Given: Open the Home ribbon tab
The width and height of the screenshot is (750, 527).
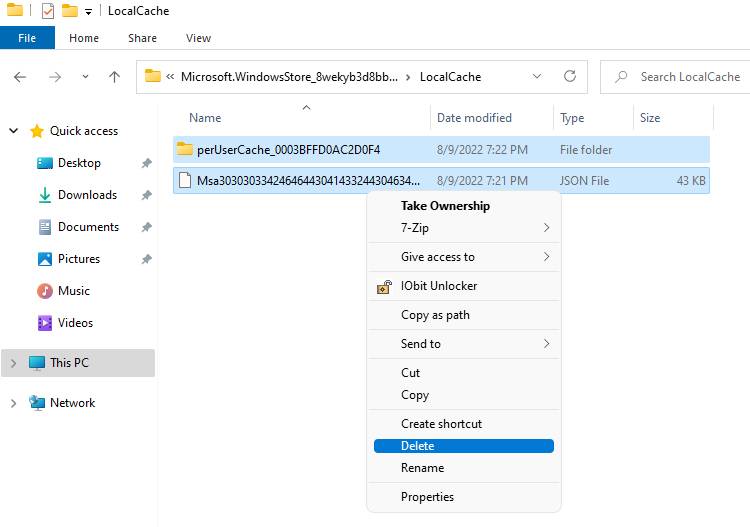Looking at the screenshot, I should pos(84,38).
